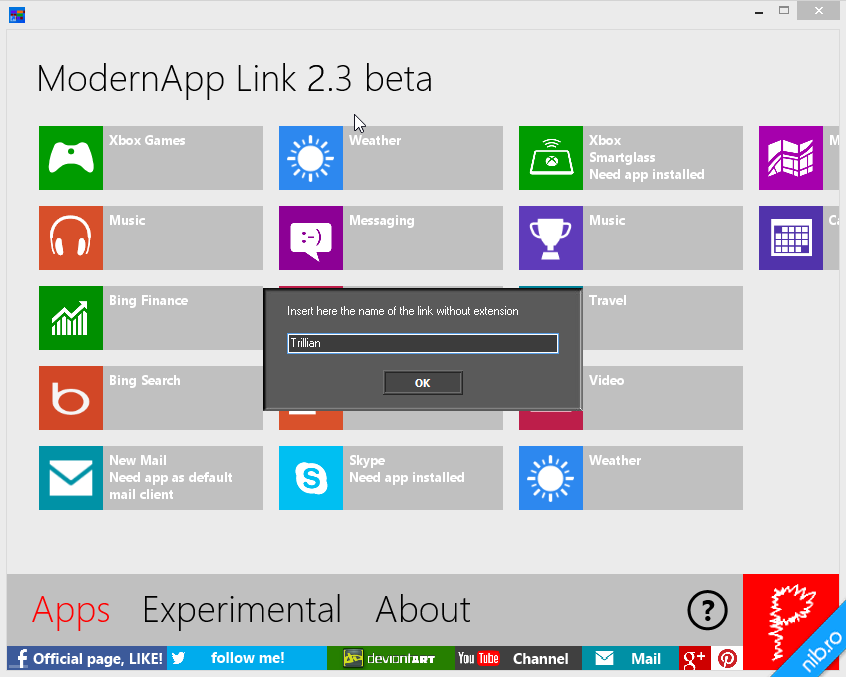846x677 pixels.
Task: Click the Skype Need app installed text
Action: (407, 477)
